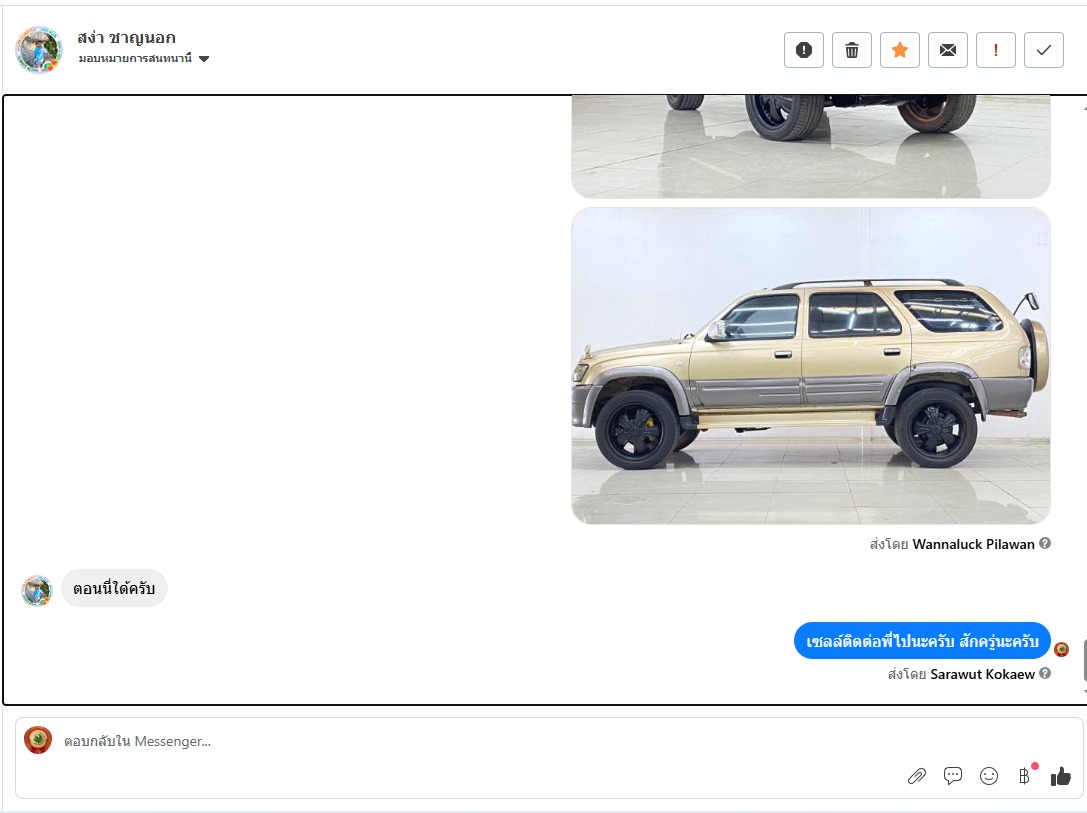The image size is (1087, 813).
Task: Delete the conversation using the trash icon
Action: click(851, 50)
